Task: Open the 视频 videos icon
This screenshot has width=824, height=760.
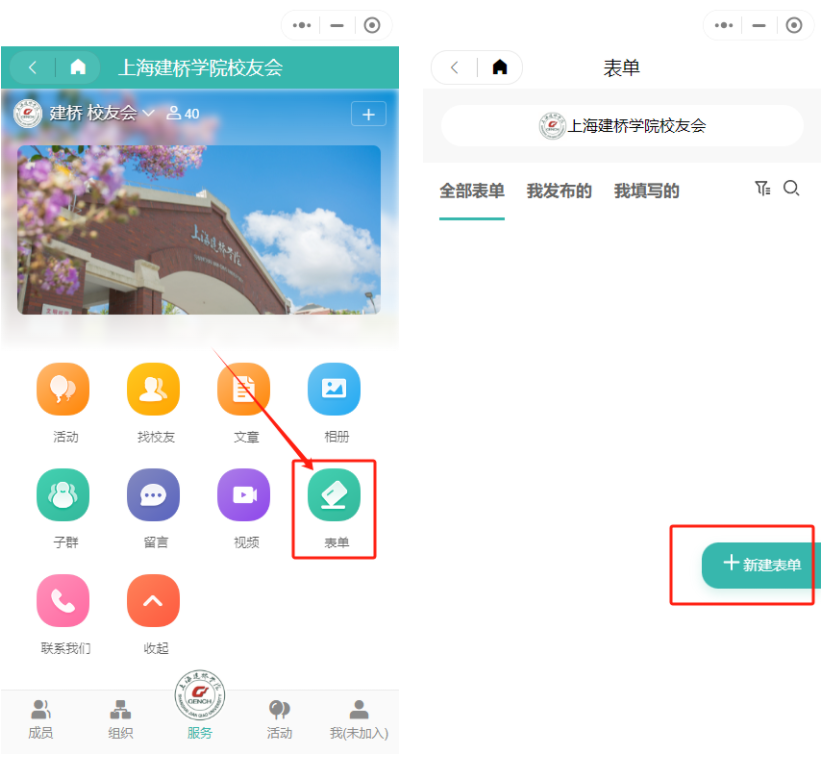Action: coord(243,494)
